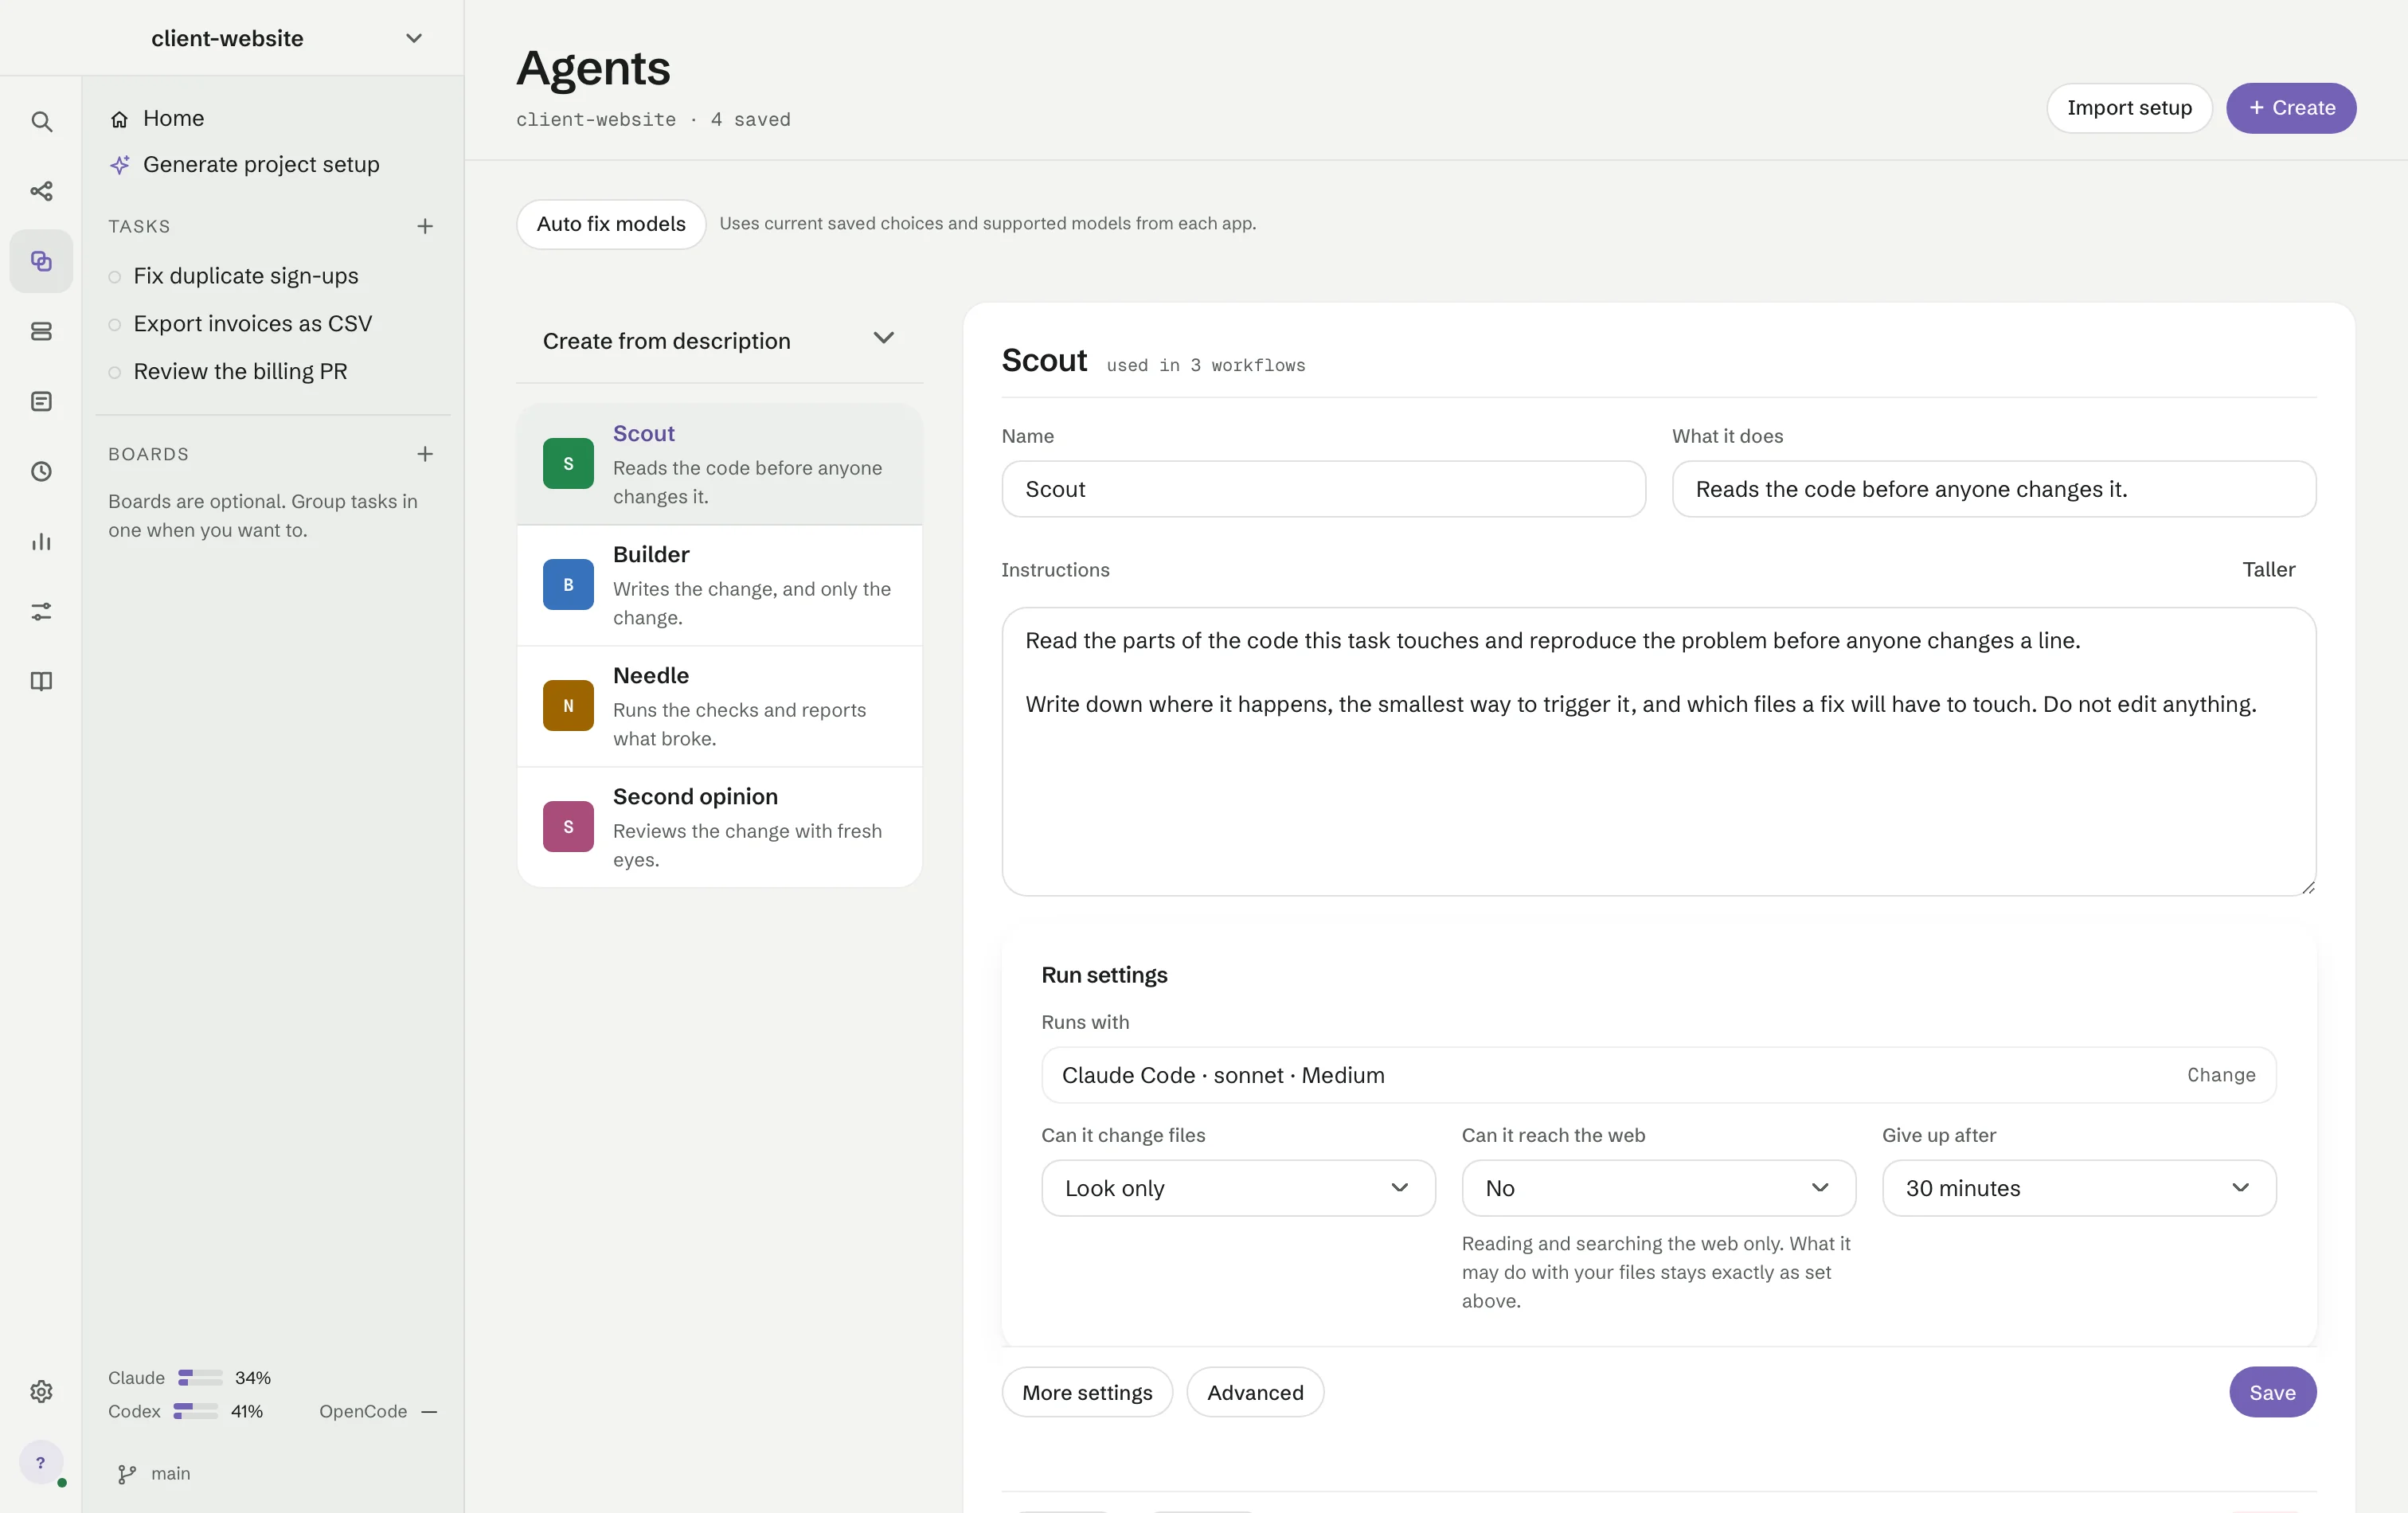The image size is (2408, 1513).
Task: Expand the Create from description section
Action: 719,340
